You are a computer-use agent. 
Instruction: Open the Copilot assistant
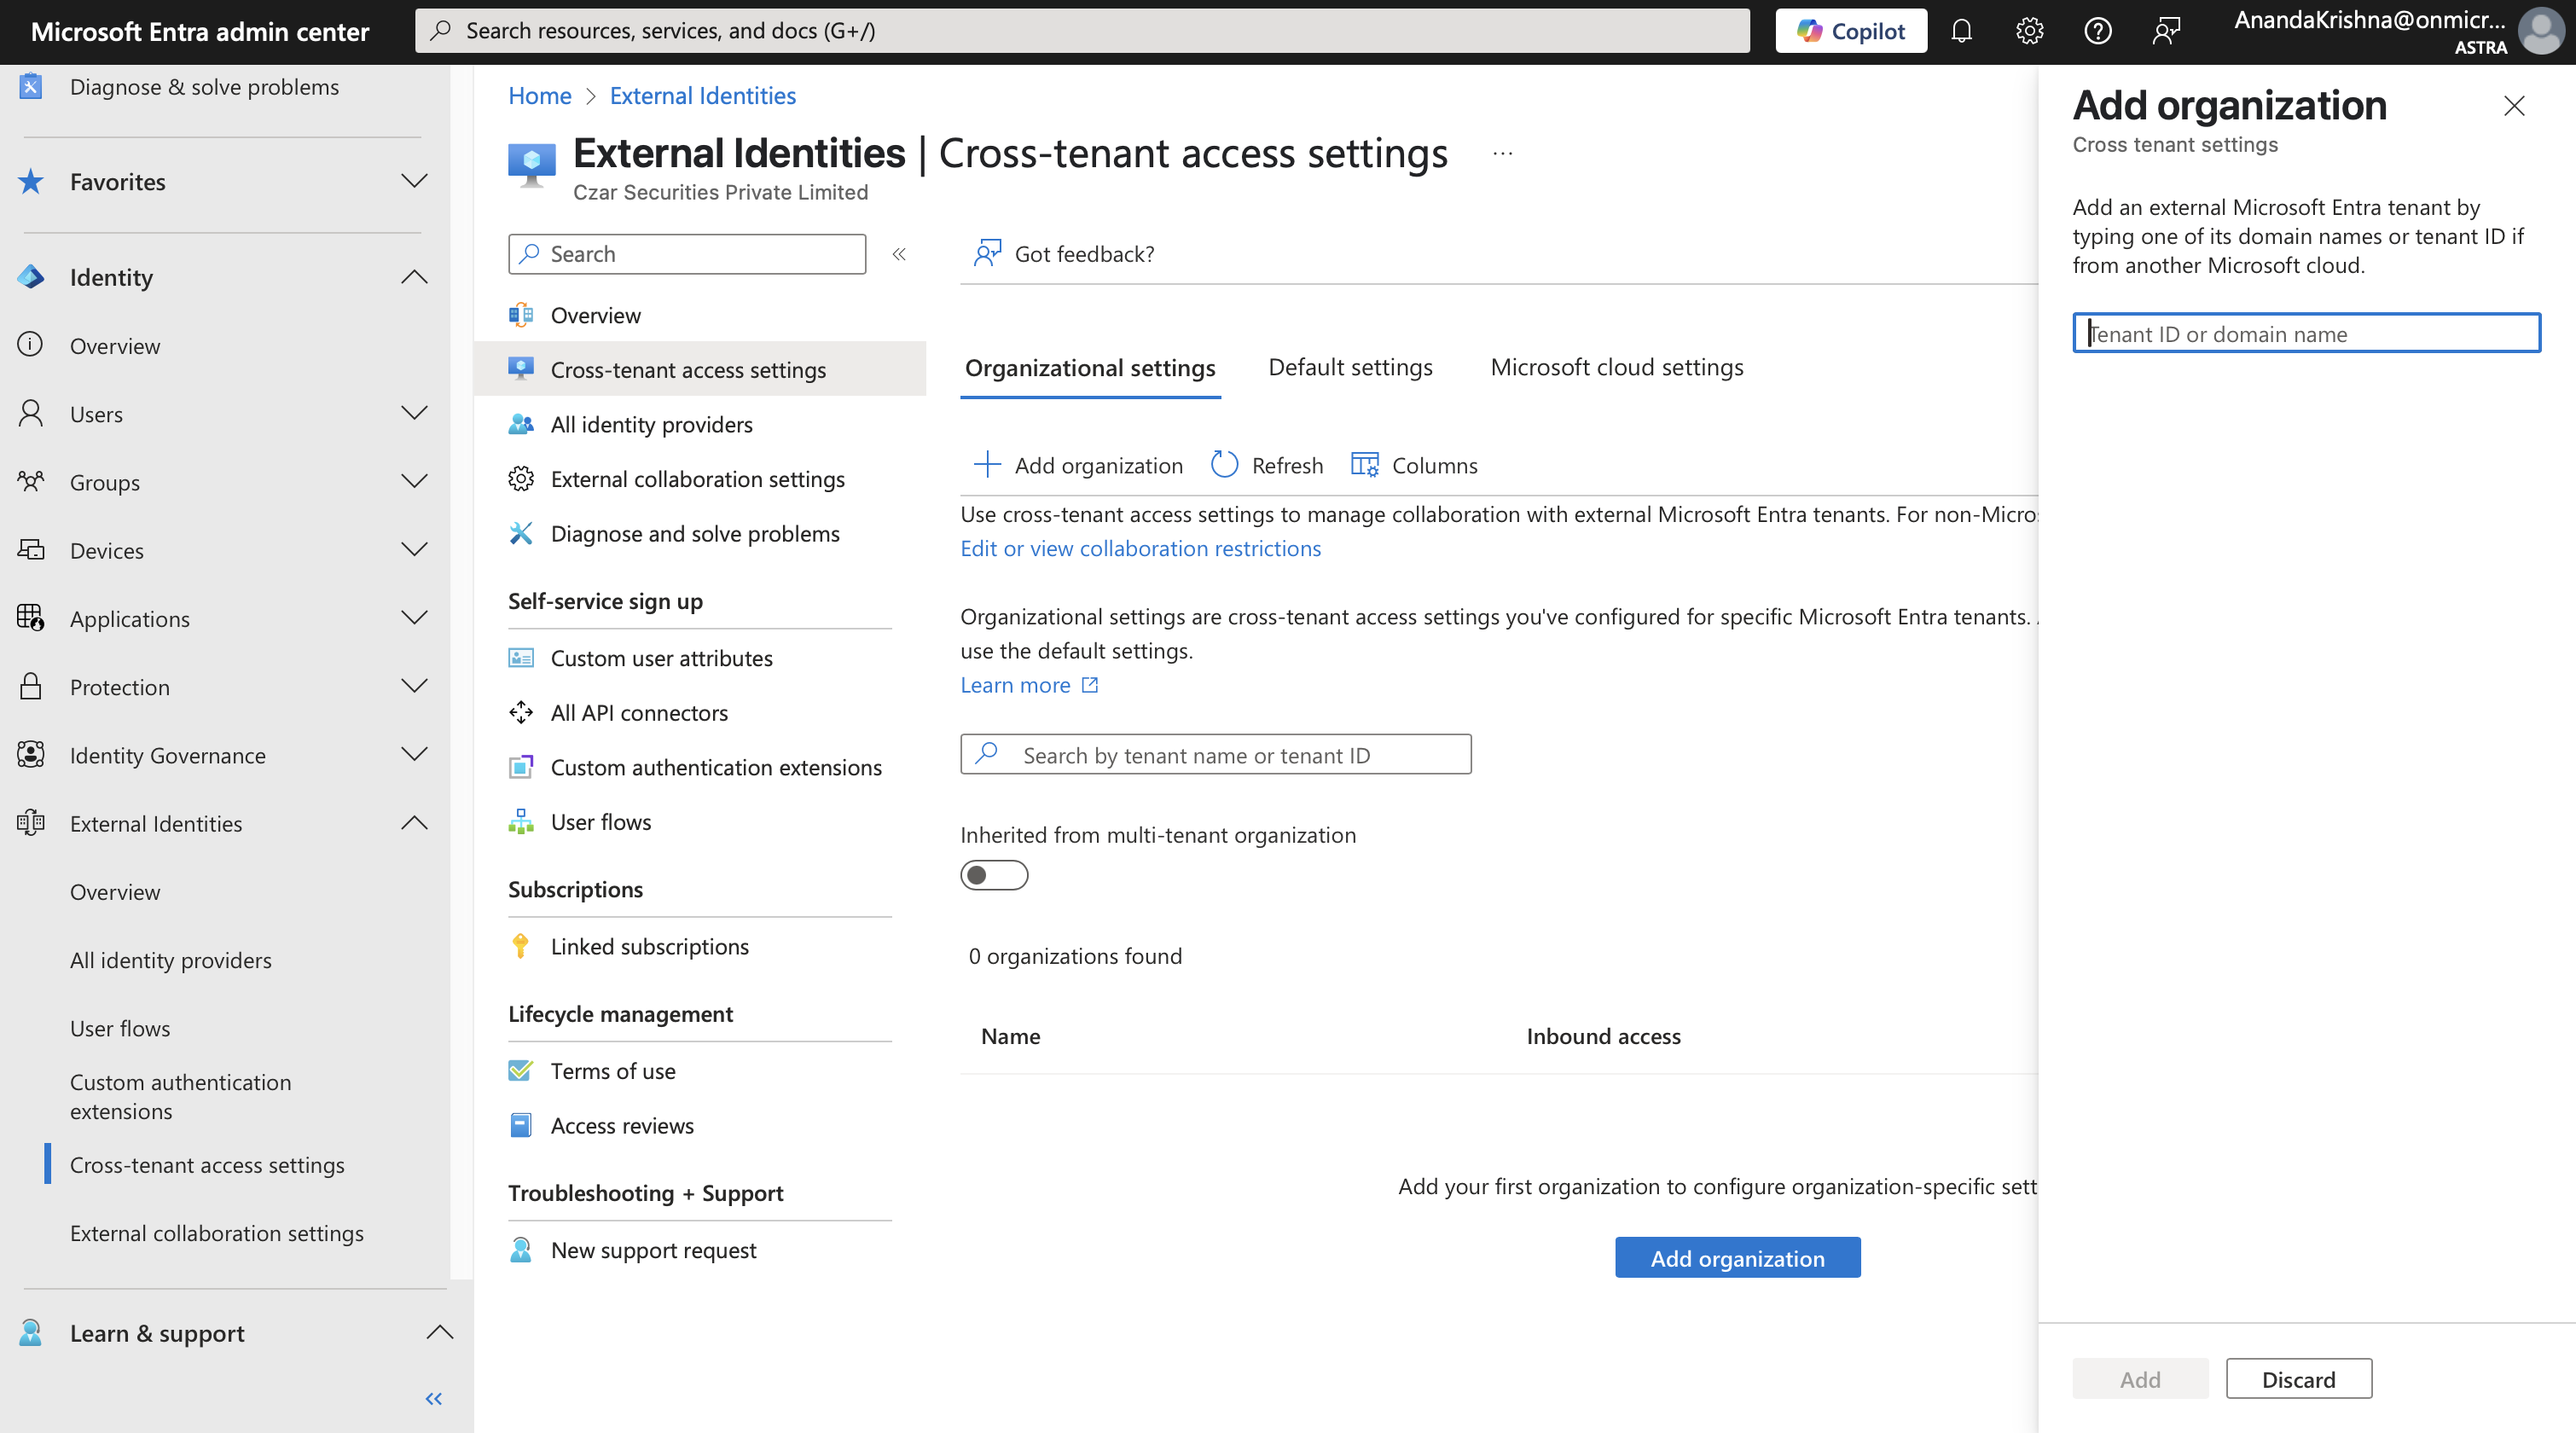[x=1850, y=31]
